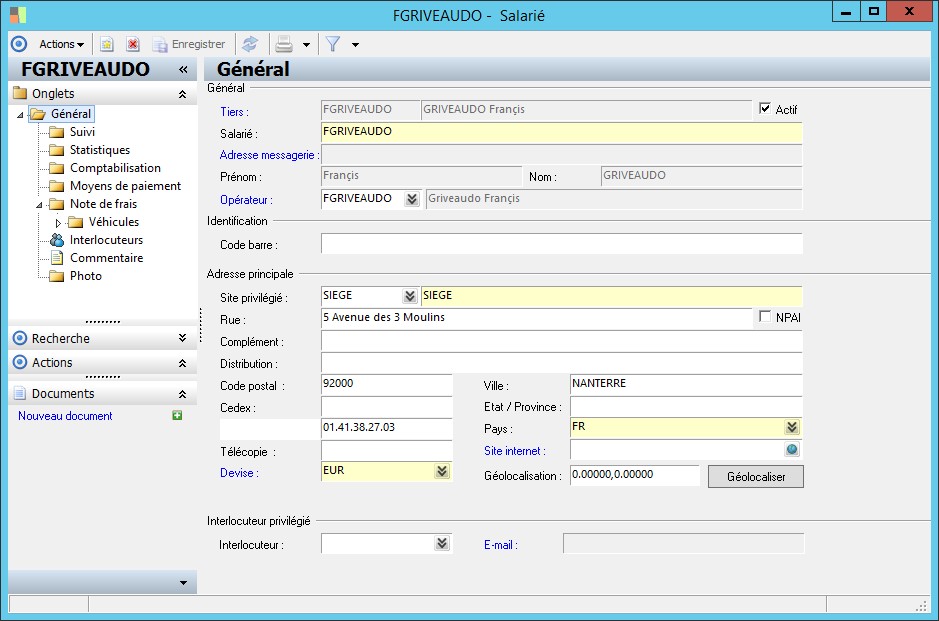The image size is (939, 621).
Task: Enable the NPAI checkbox
Action: coord(766,317)
